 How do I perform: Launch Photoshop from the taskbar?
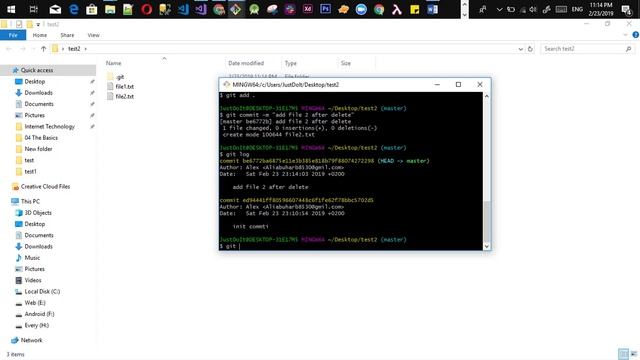pos(325,9)
